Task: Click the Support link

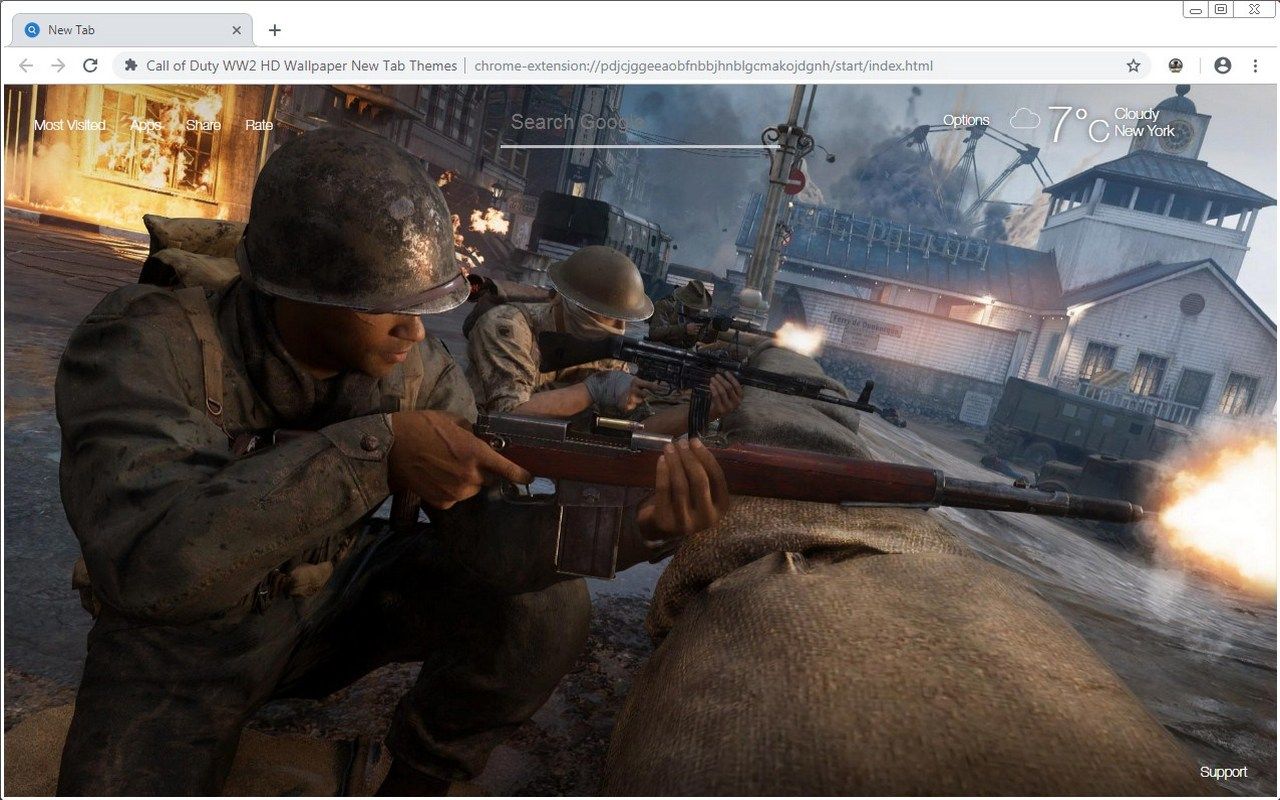Action: [x=1223, y=771]
